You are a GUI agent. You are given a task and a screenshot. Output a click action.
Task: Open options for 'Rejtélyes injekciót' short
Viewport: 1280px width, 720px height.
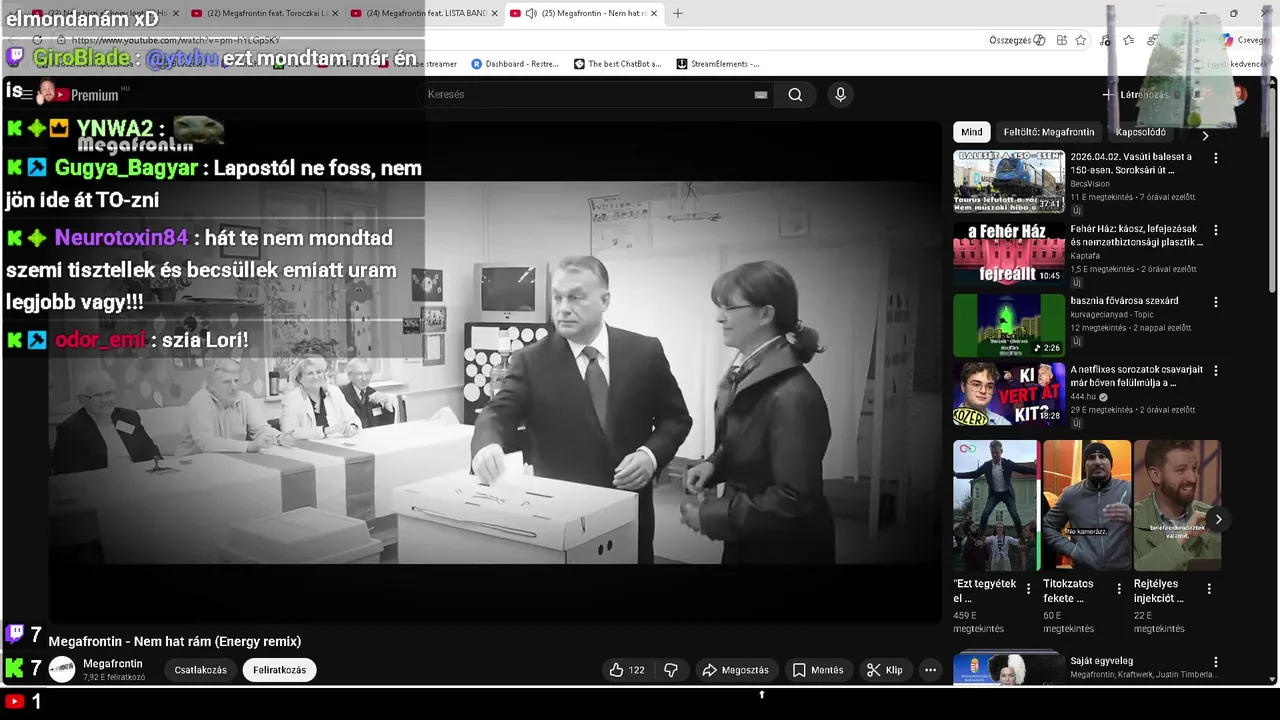[x=1209, y=589]
